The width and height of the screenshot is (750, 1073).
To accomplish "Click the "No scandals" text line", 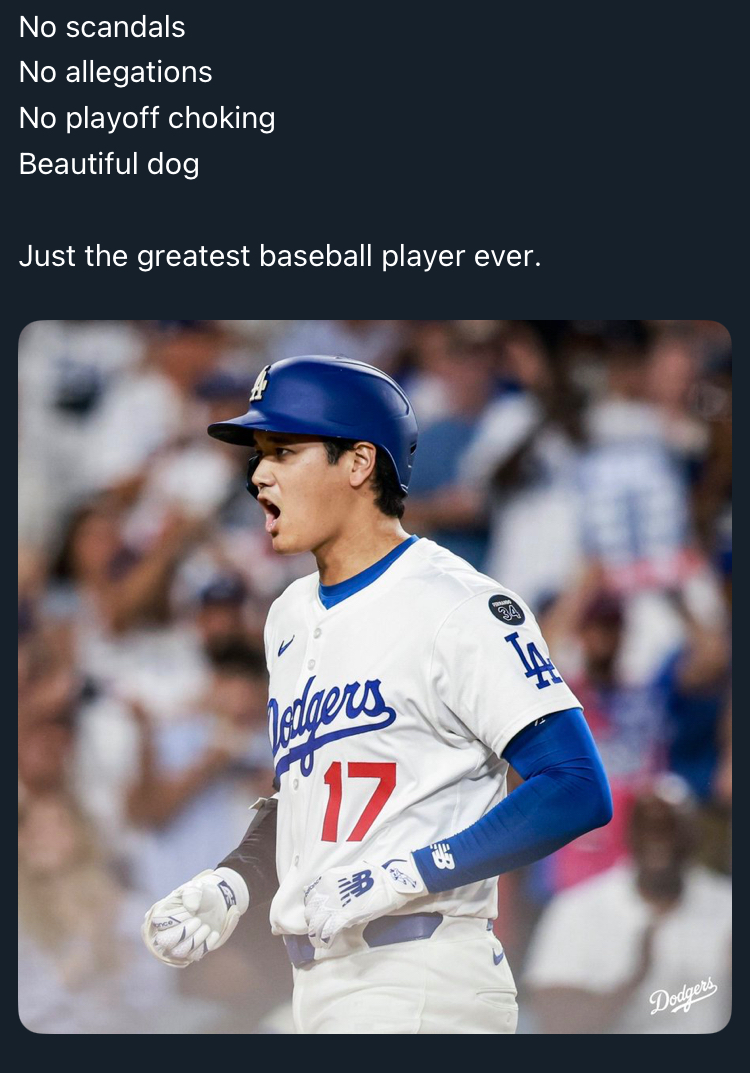I will [x=102, y=27].
